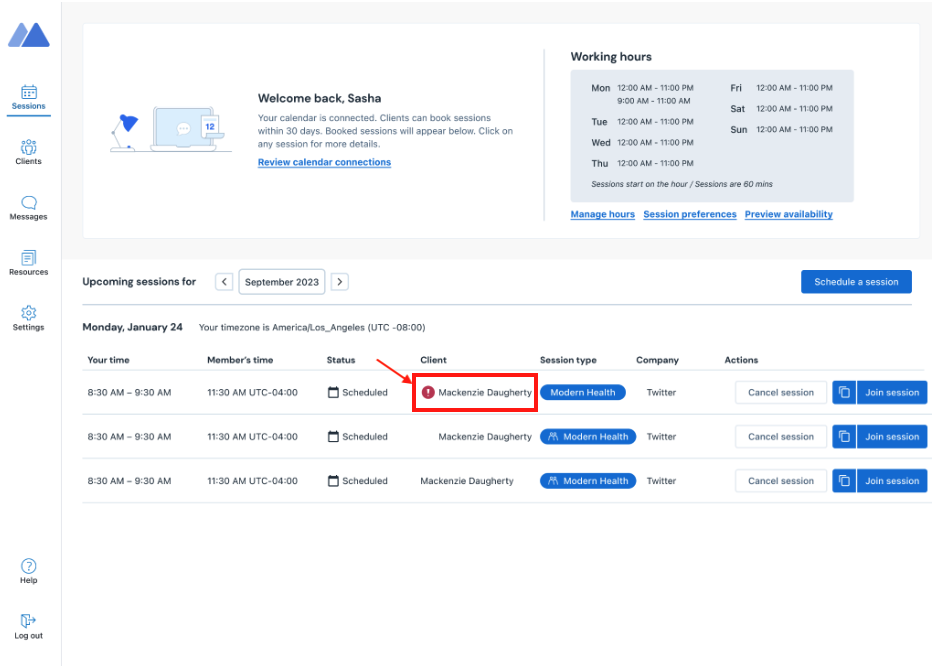Cancel session in the first row
The height and width of the screenshot is (666, 933).
[x=781, y=393]
